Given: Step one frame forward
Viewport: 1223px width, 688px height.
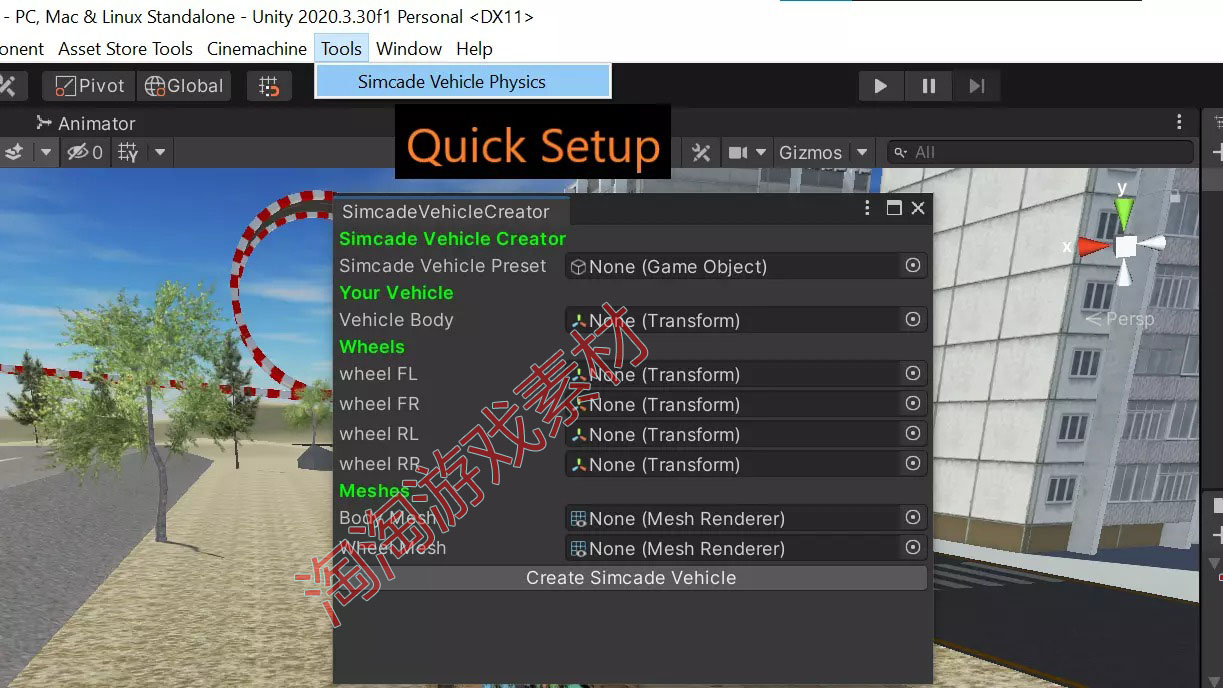Looking at the screenshot, I should coord(977,86).
